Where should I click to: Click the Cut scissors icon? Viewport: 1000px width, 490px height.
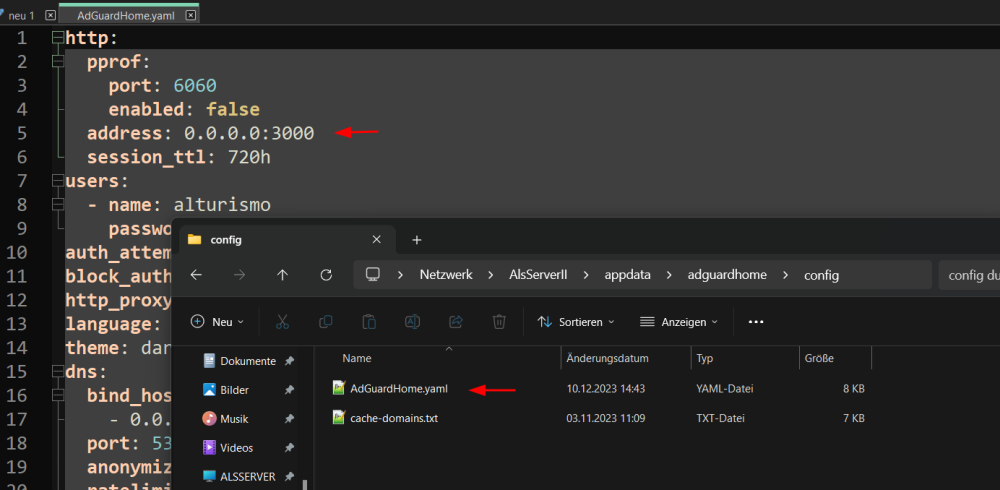coord(283,322)
